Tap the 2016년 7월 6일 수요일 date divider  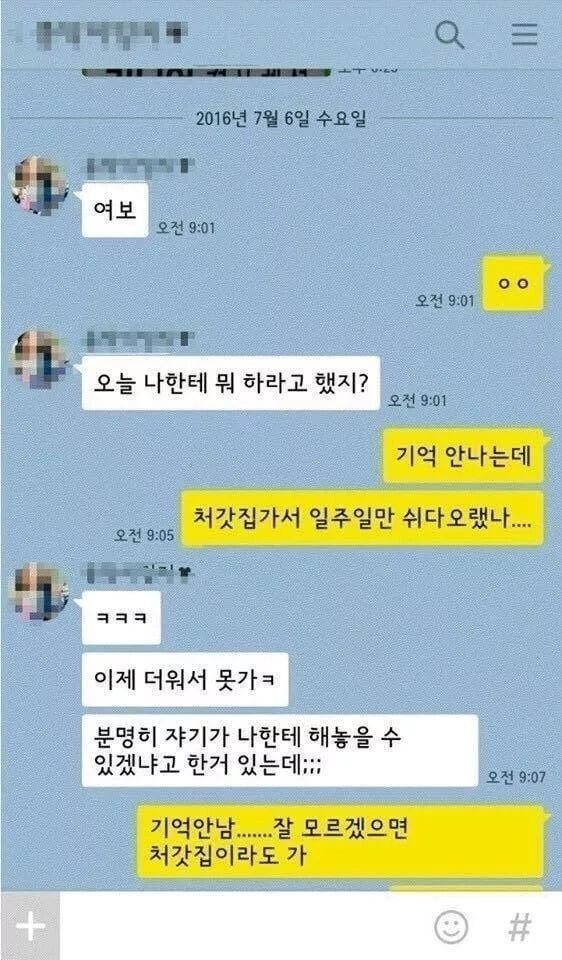coord(281,118)
